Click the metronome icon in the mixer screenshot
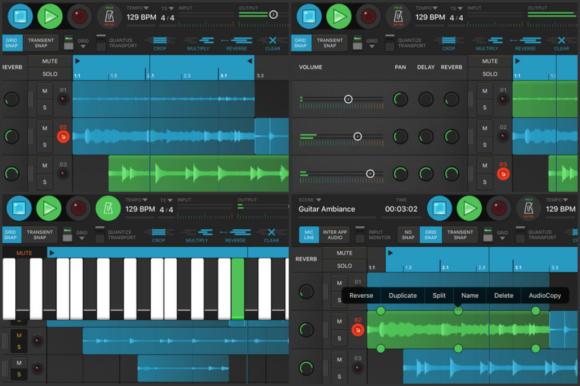 (x=398, y=16)
